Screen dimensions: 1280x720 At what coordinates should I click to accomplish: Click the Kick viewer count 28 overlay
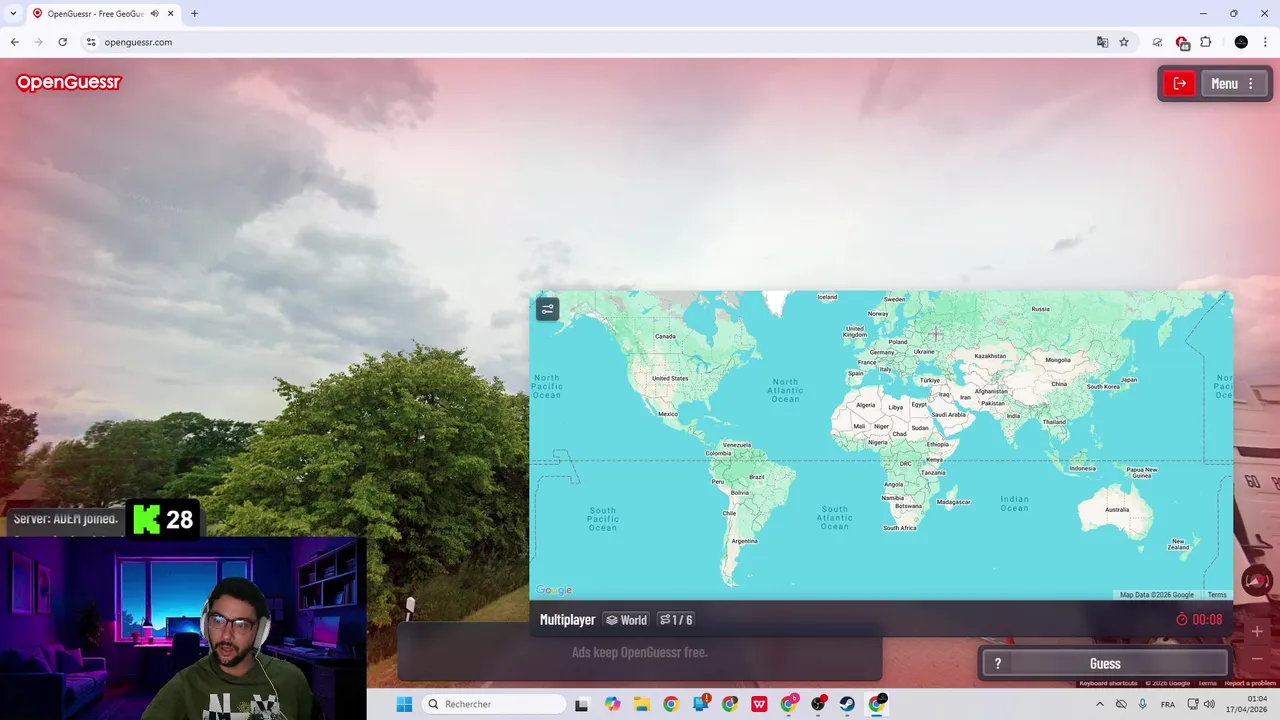coord(164,520)
